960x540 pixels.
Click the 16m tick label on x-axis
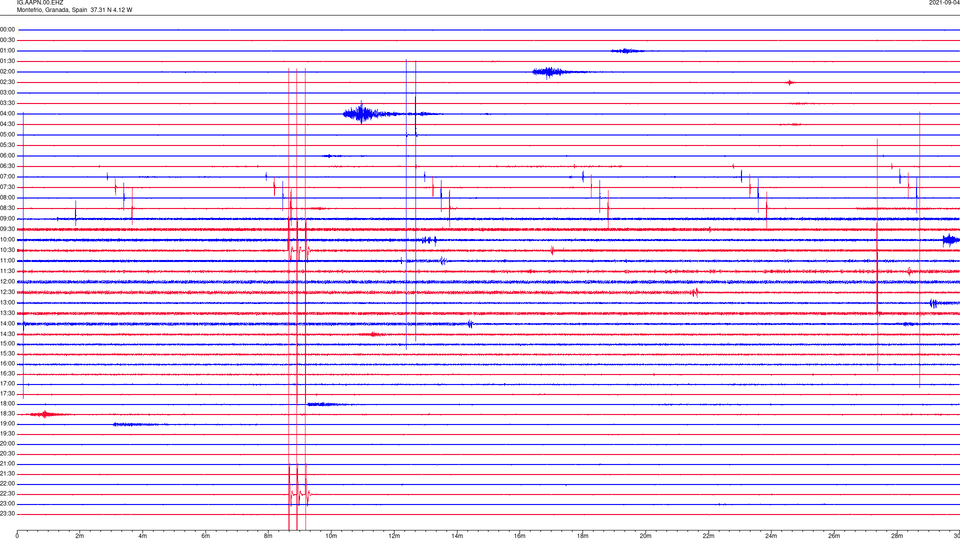point(520,536)
